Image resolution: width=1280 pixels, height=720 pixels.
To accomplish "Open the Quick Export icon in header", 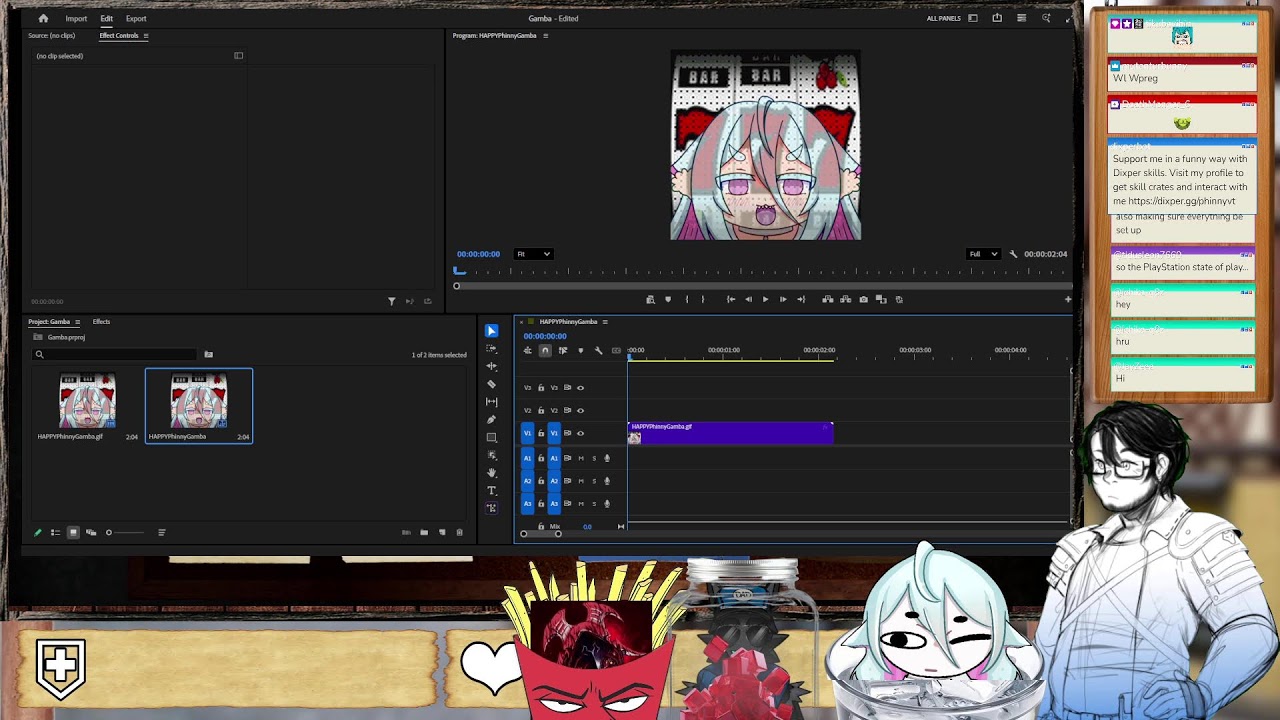I will 997,18.
